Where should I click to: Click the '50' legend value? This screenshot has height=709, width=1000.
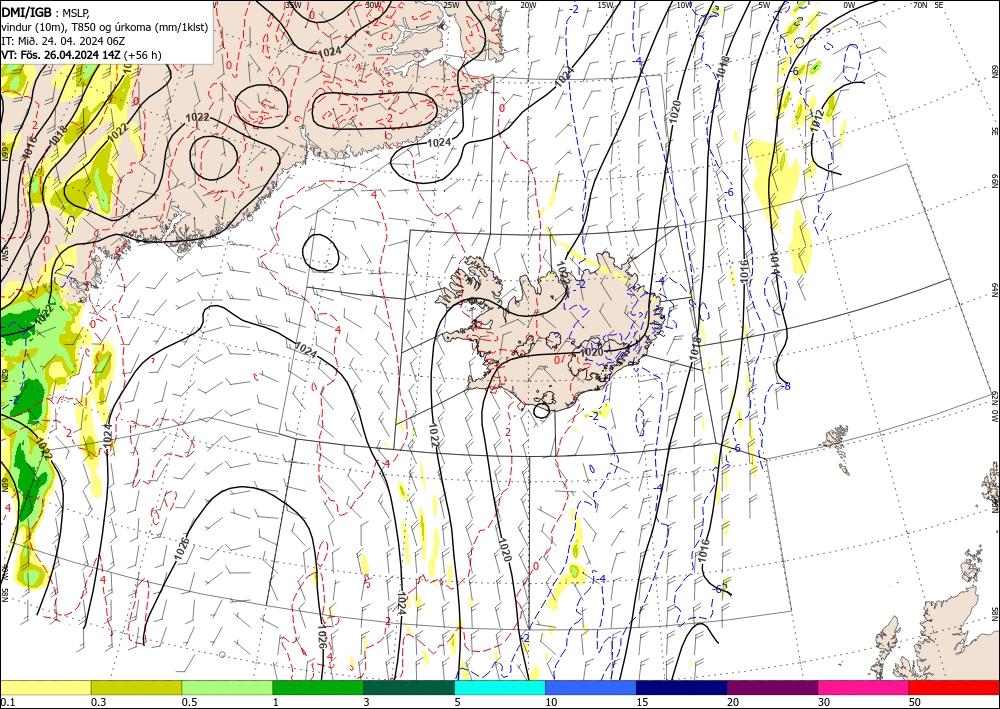click(x=915, y=702)
